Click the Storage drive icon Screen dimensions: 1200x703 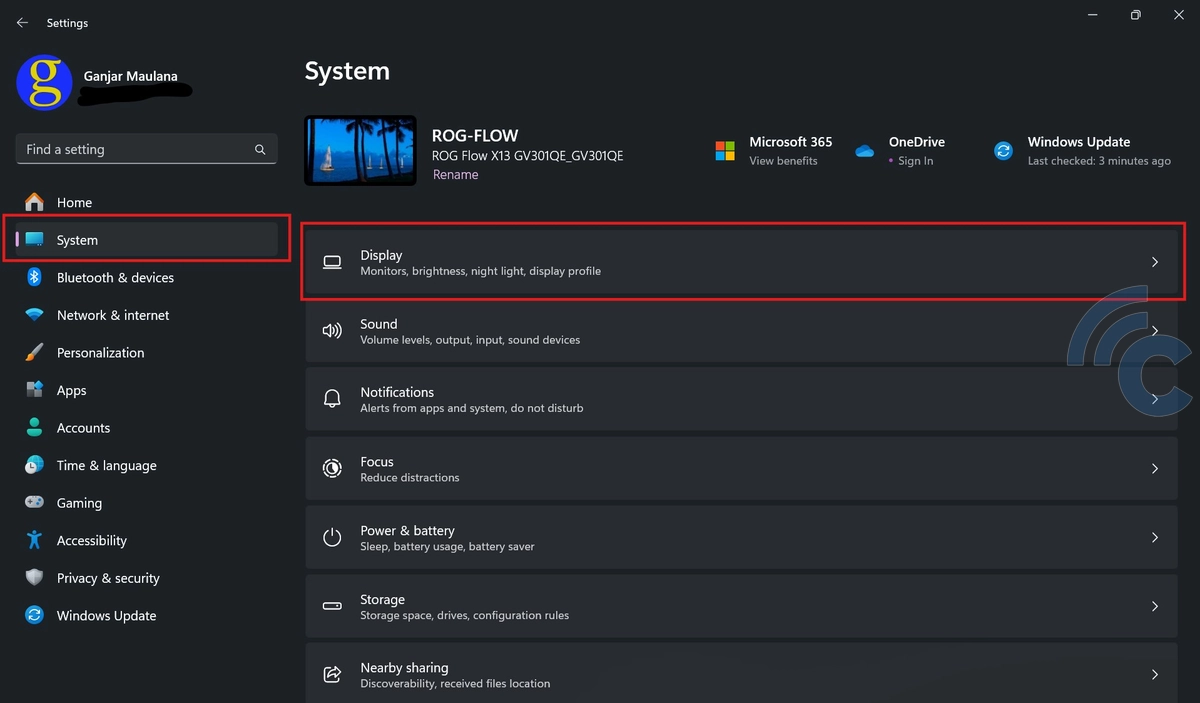(332, 606)
